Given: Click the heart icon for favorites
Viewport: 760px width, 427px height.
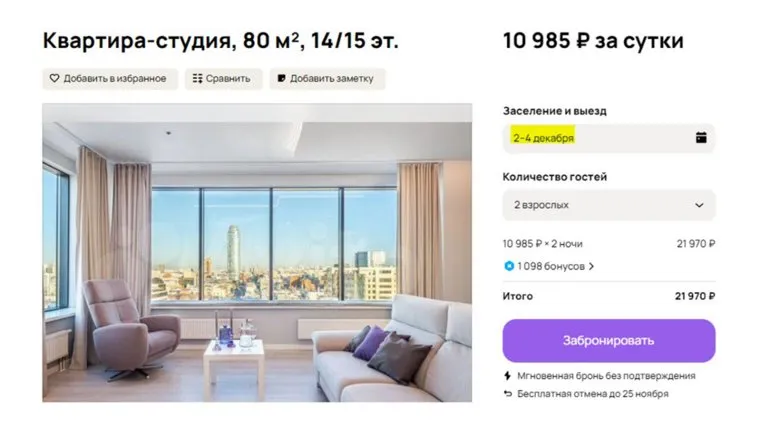Looking at the screenshot, I should 54,79.
